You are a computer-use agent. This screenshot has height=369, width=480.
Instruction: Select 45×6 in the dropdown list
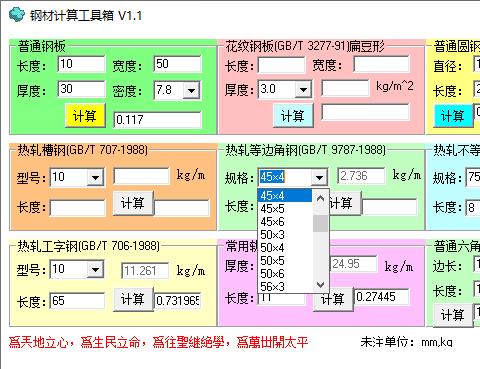[x=285, y=222]
